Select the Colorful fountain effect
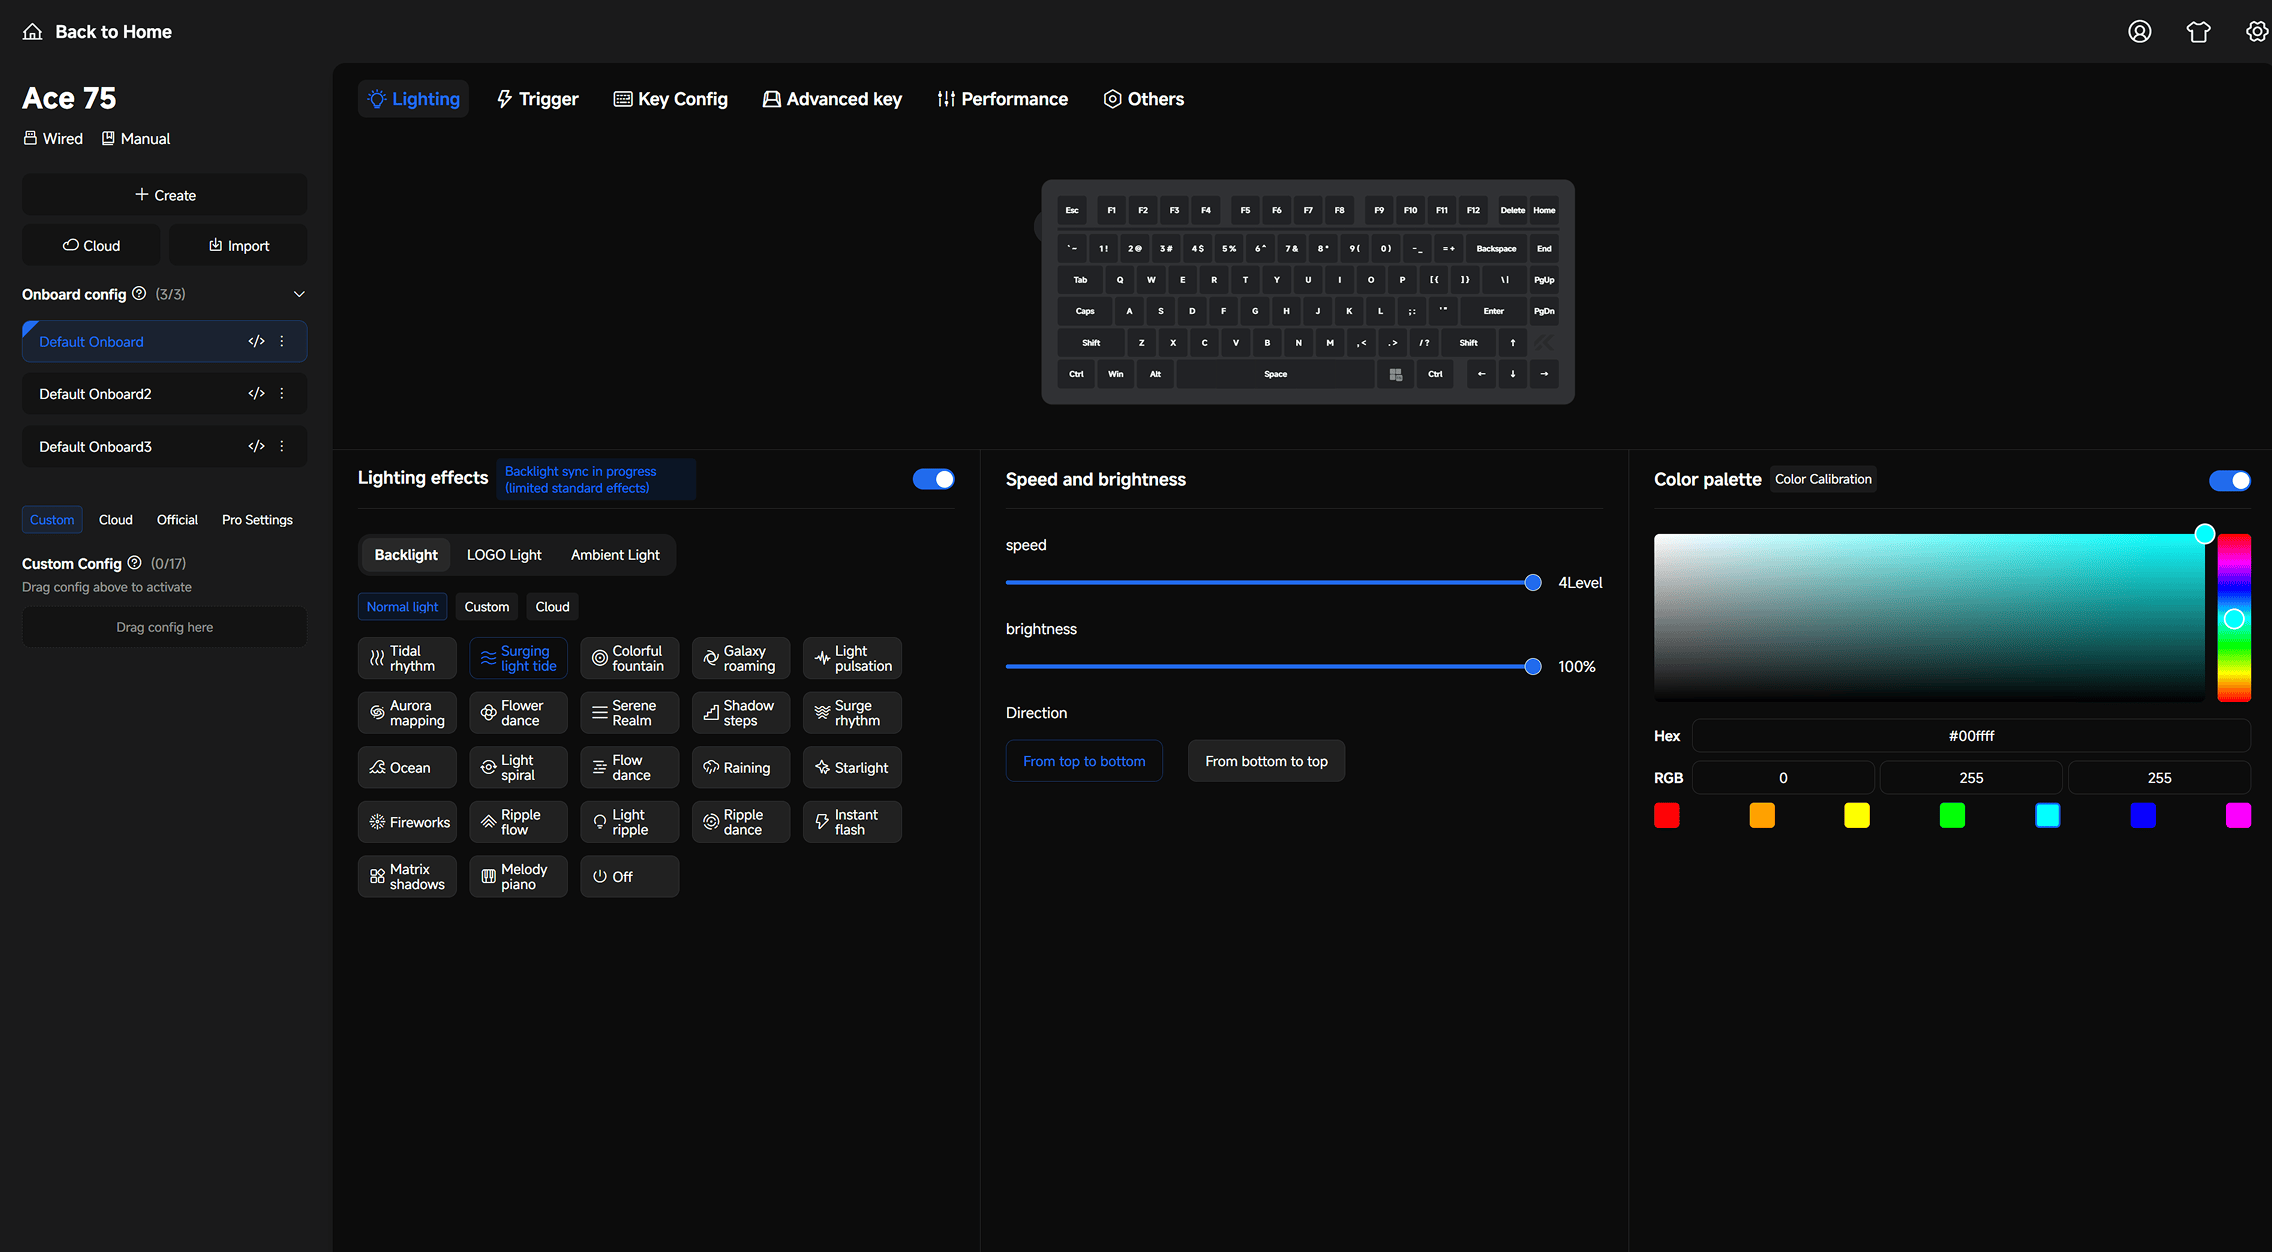This screenshot has height=1252, width=2272. [629, 658]
